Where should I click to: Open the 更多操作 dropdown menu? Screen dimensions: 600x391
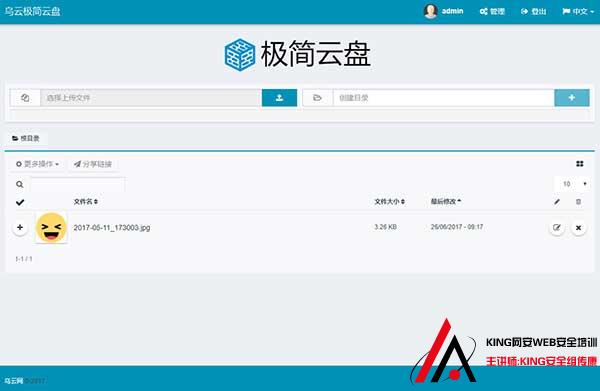click(37, 164)
